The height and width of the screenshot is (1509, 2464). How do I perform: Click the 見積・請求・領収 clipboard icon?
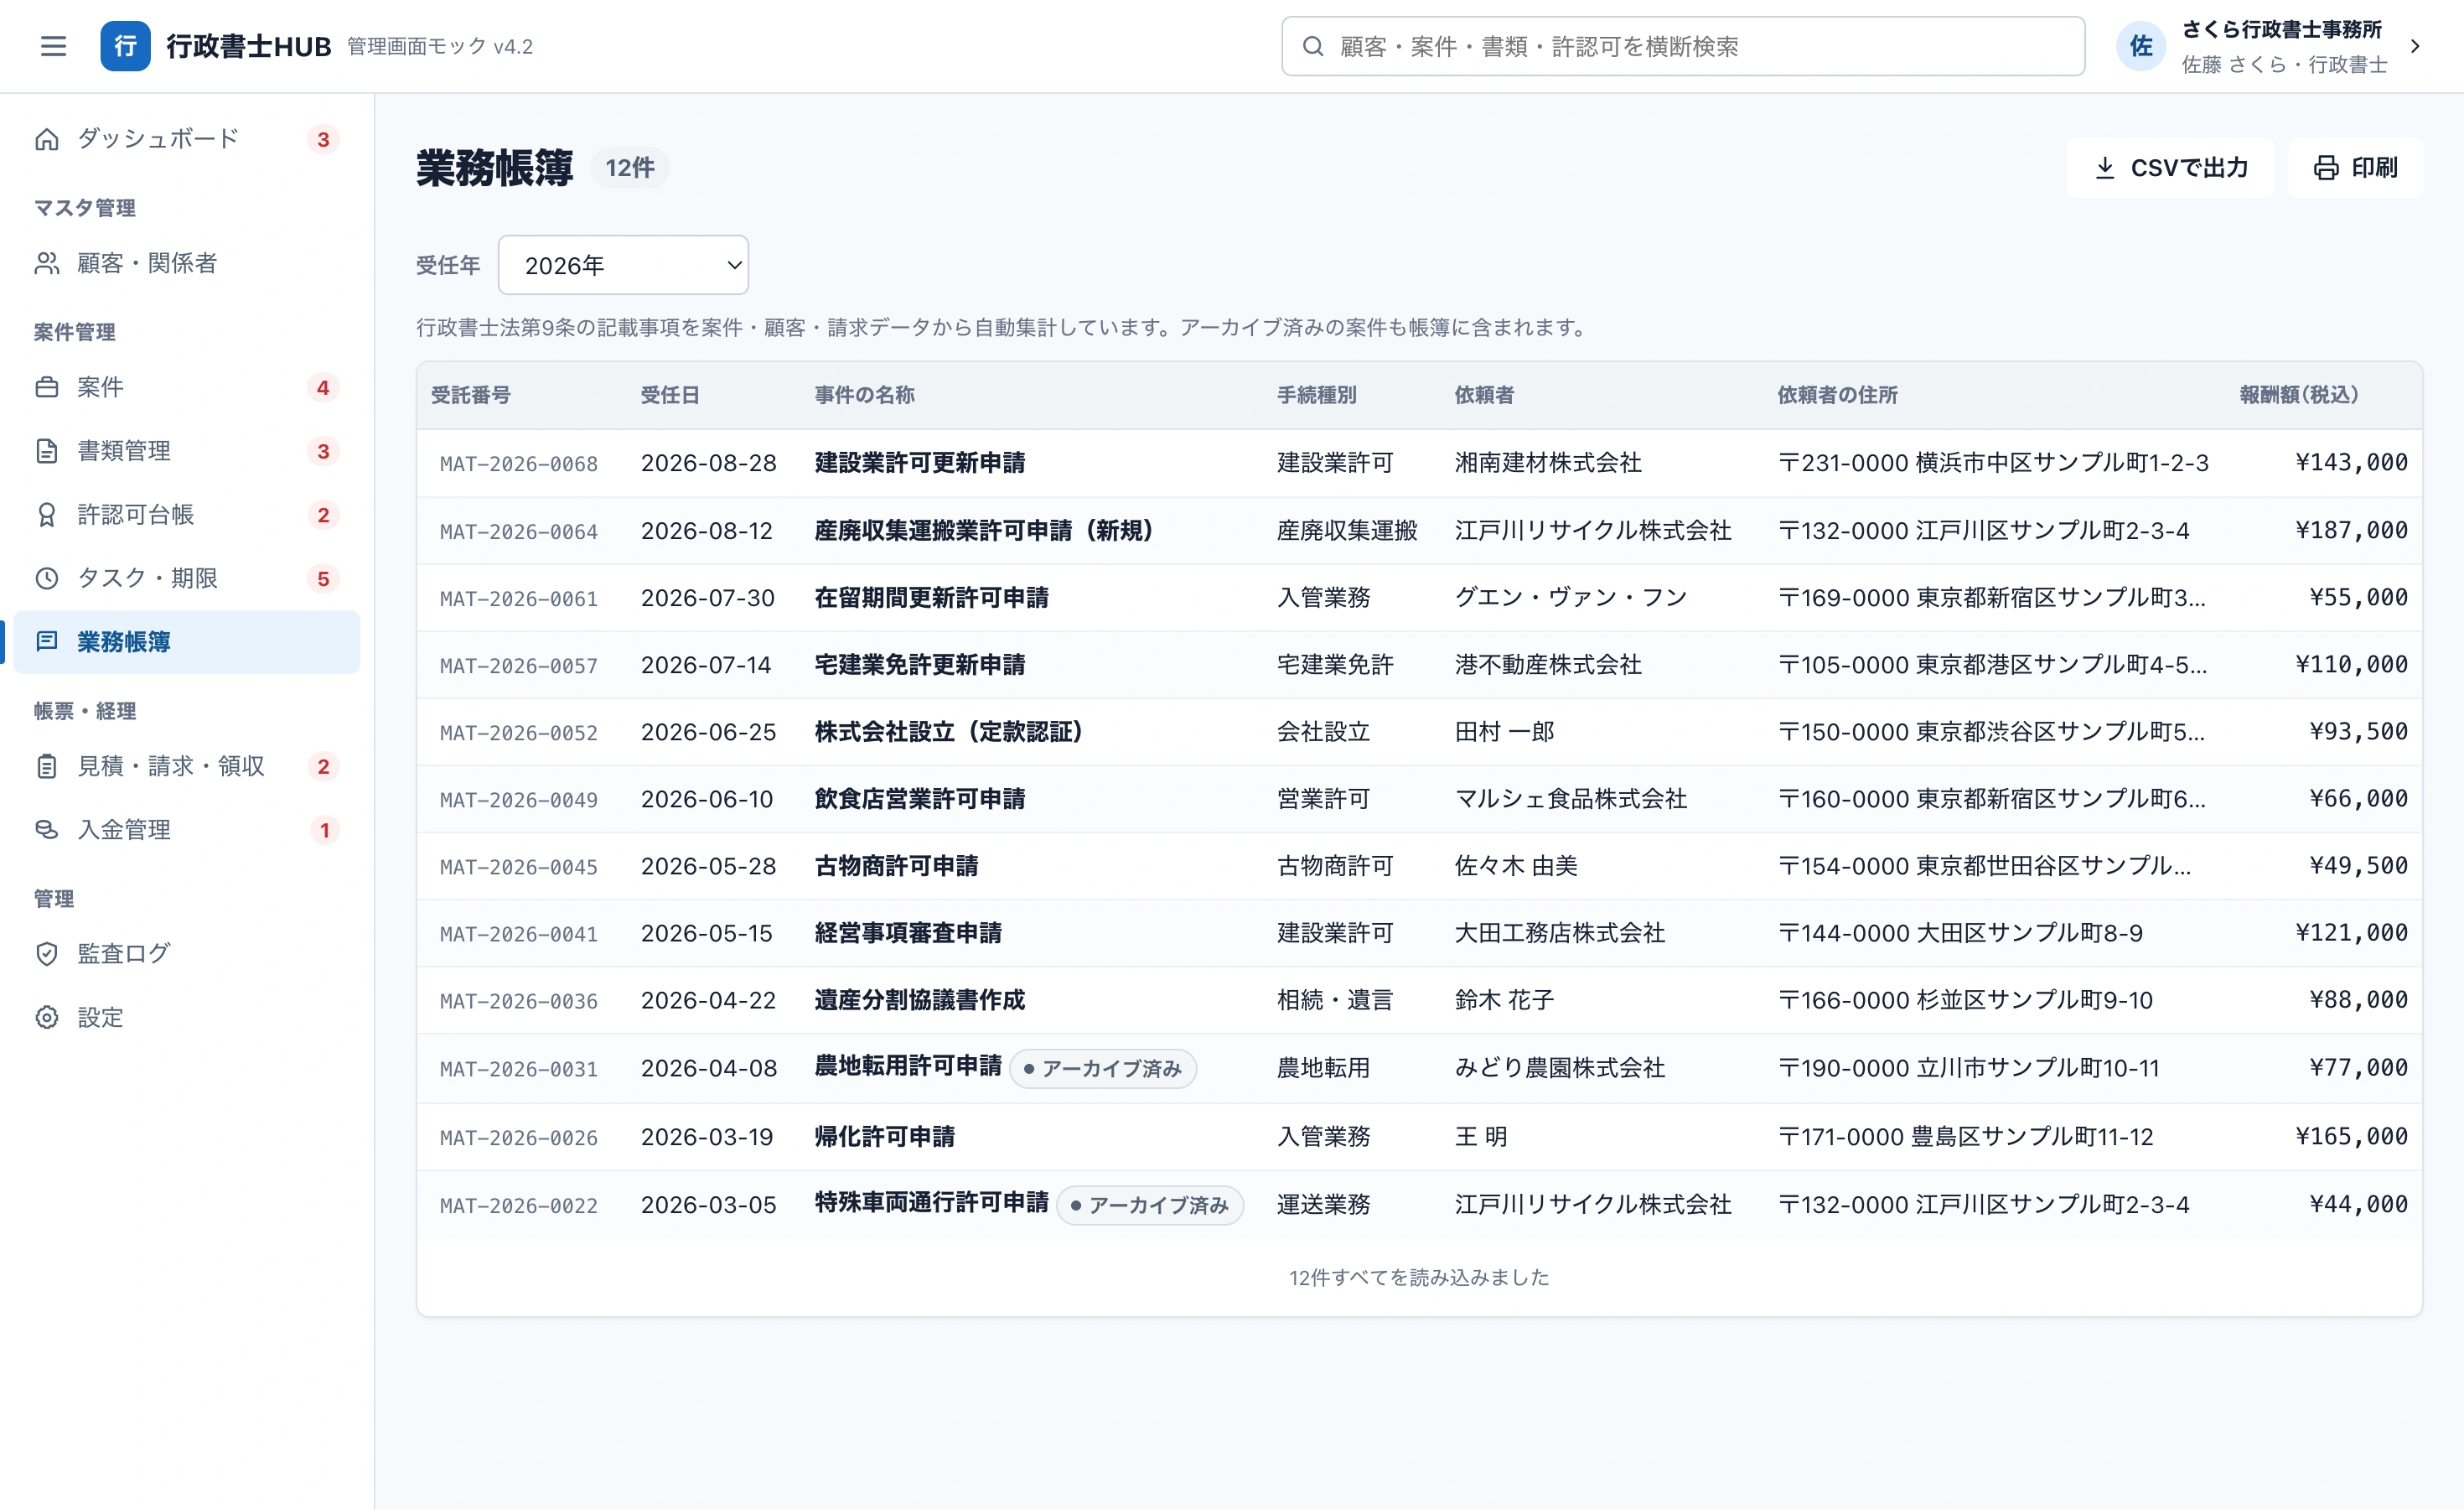47,767
